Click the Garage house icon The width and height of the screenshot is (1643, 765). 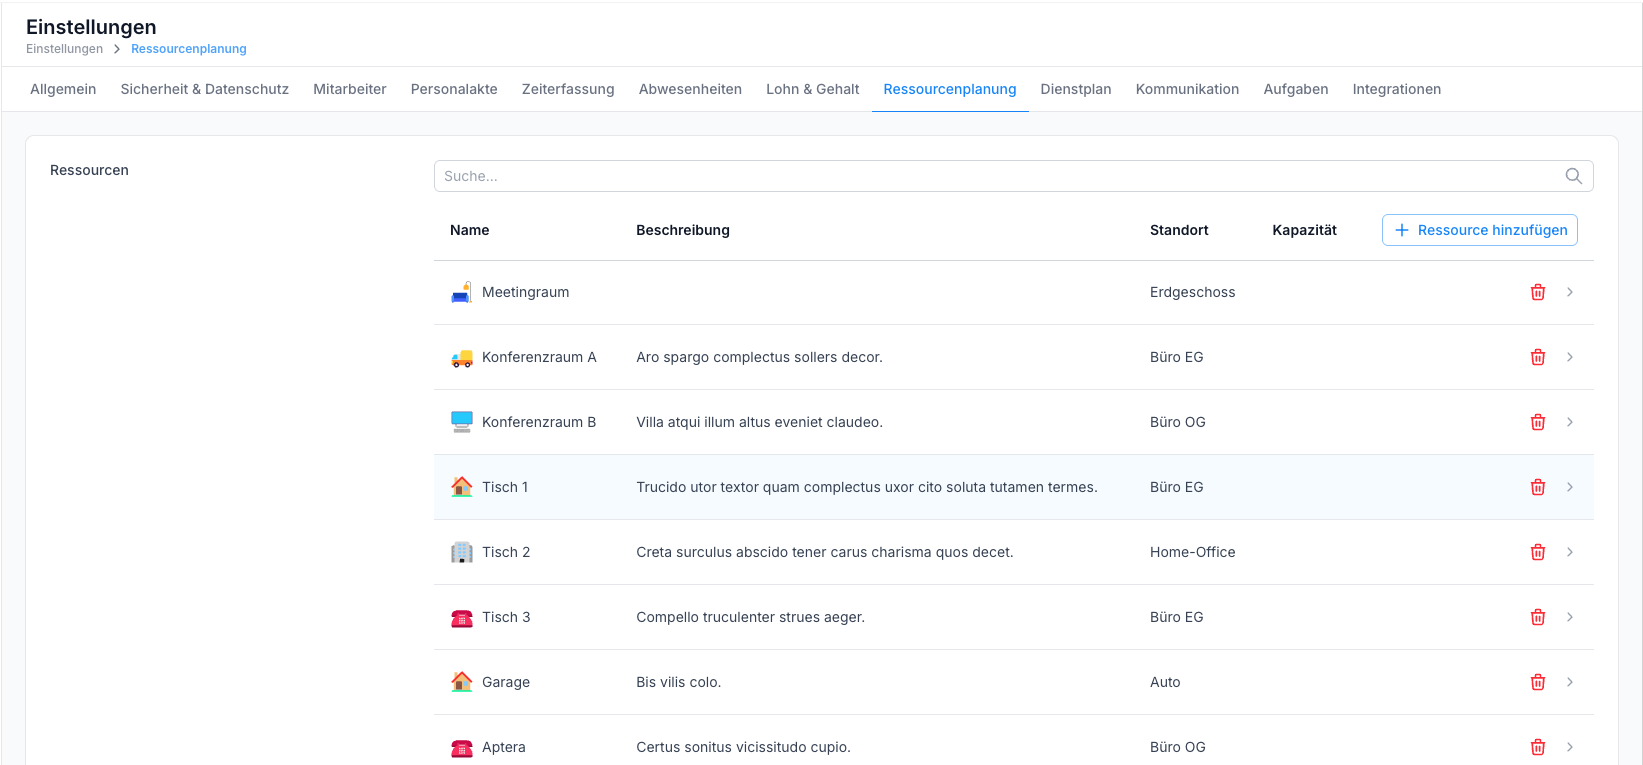click(x=461, y=682)
